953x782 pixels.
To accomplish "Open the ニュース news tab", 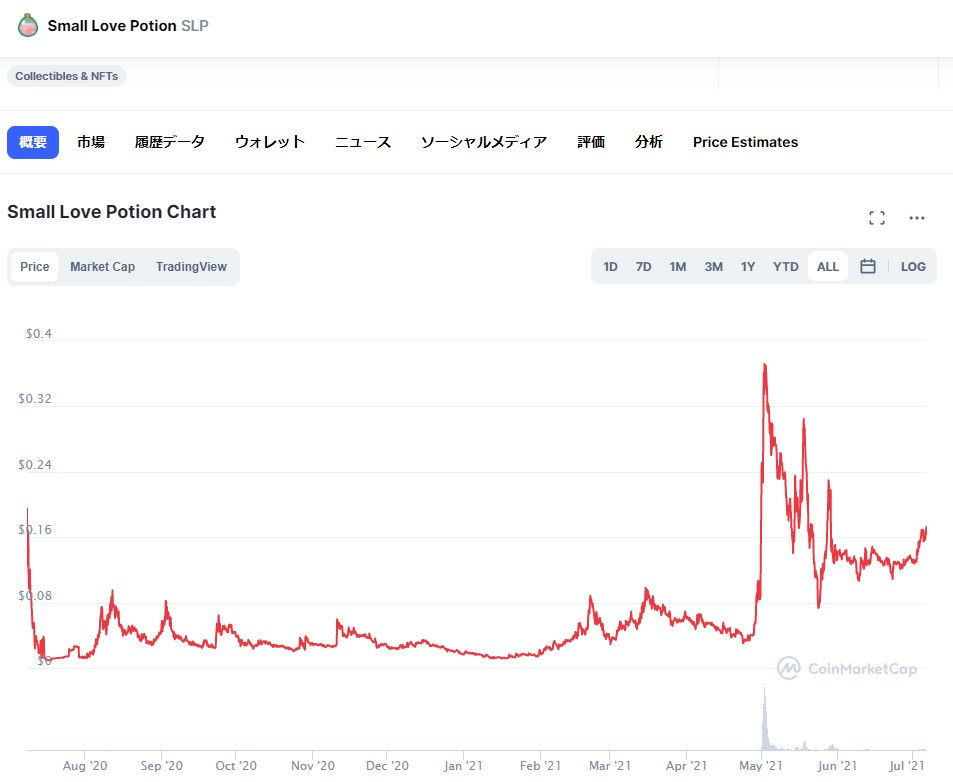I will tap(363, 142).
